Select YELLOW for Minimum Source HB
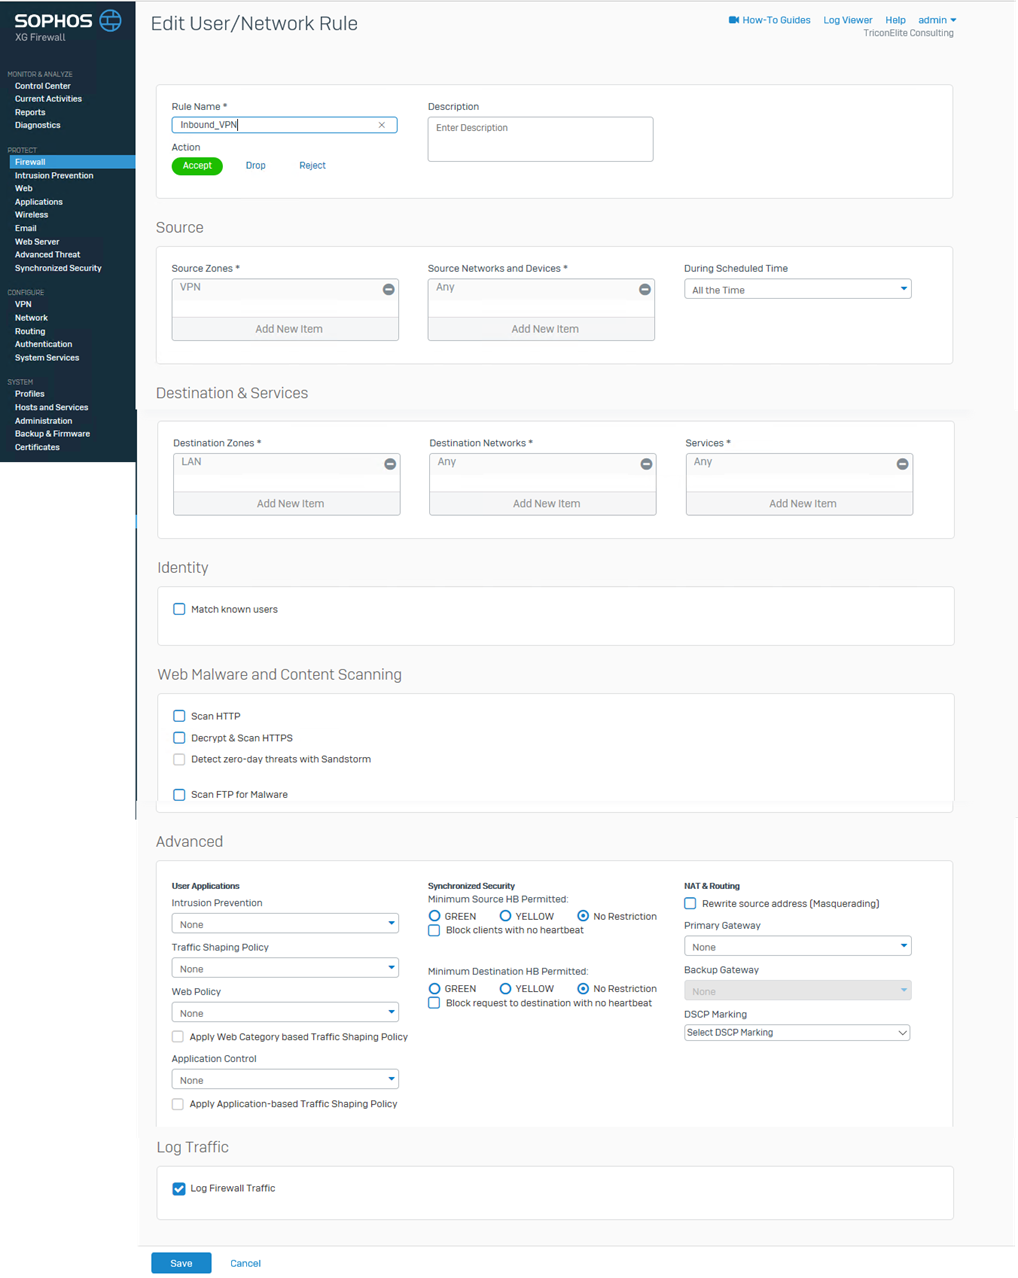The height and width of the screenshot is (1278, 1018). [505, 916]
